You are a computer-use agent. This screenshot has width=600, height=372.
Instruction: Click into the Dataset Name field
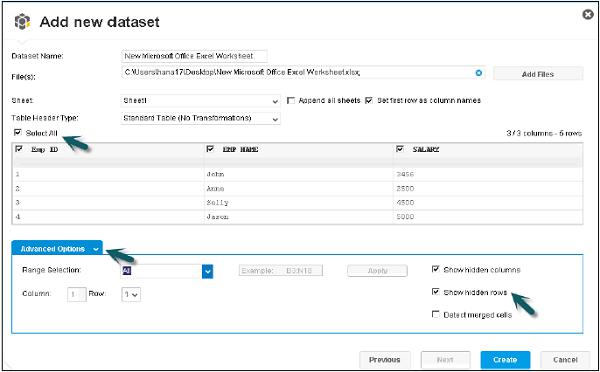point(194,56)
